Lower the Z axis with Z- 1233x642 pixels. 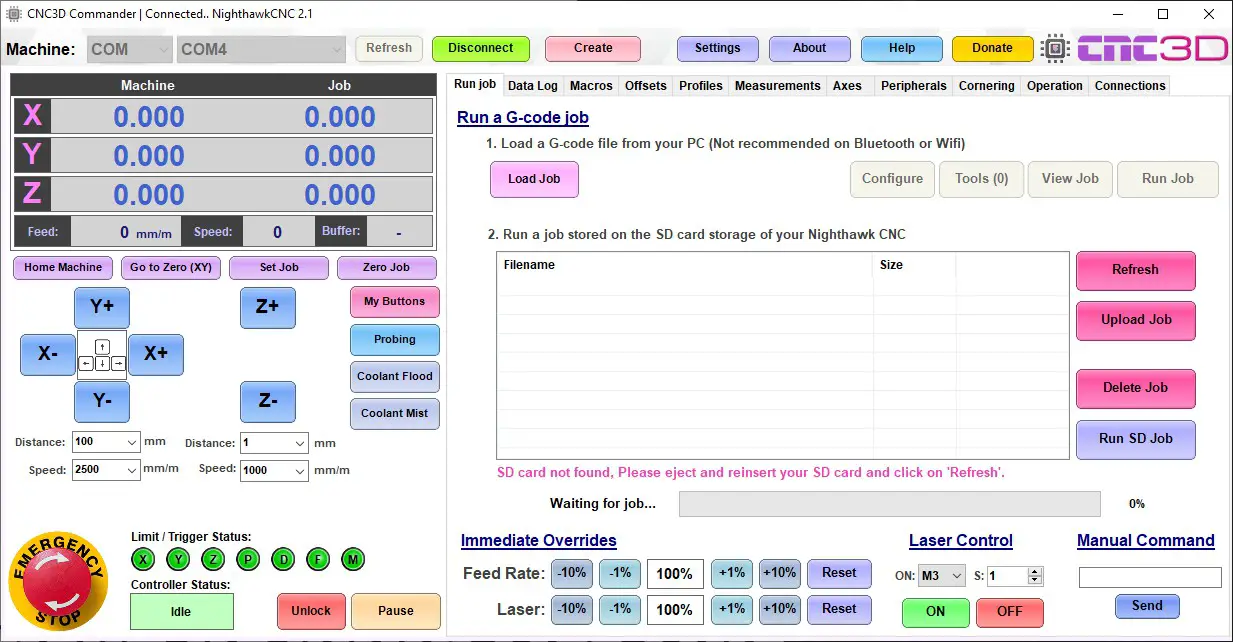point(267,402)
